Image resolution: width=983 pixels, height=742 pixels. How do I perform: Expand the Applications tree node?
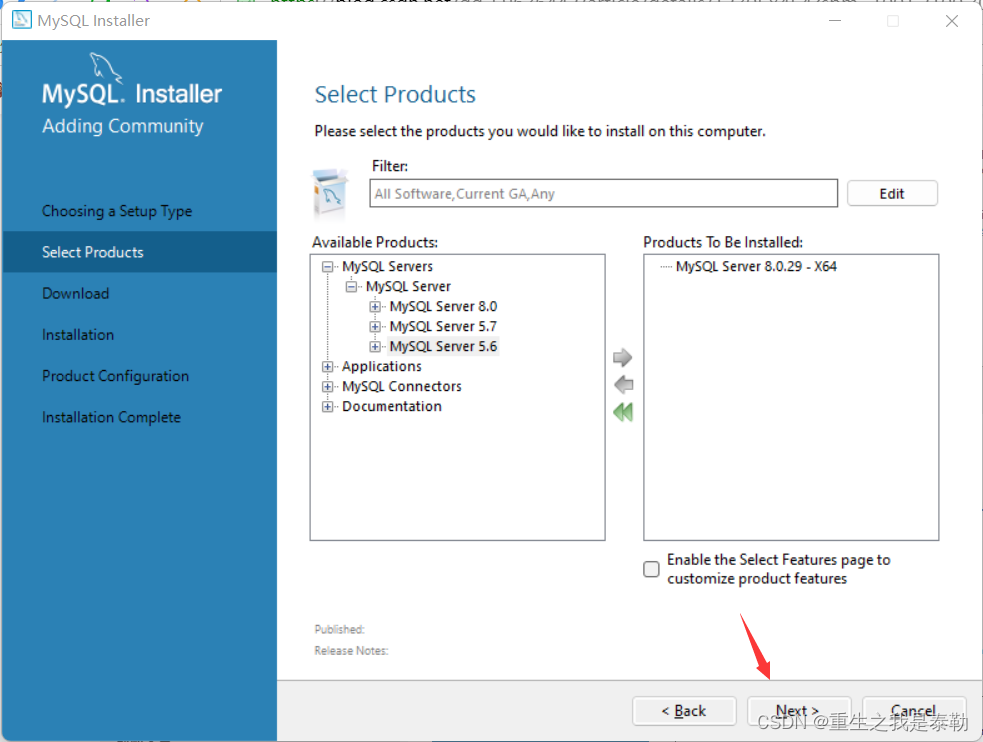tap(327, 367)
